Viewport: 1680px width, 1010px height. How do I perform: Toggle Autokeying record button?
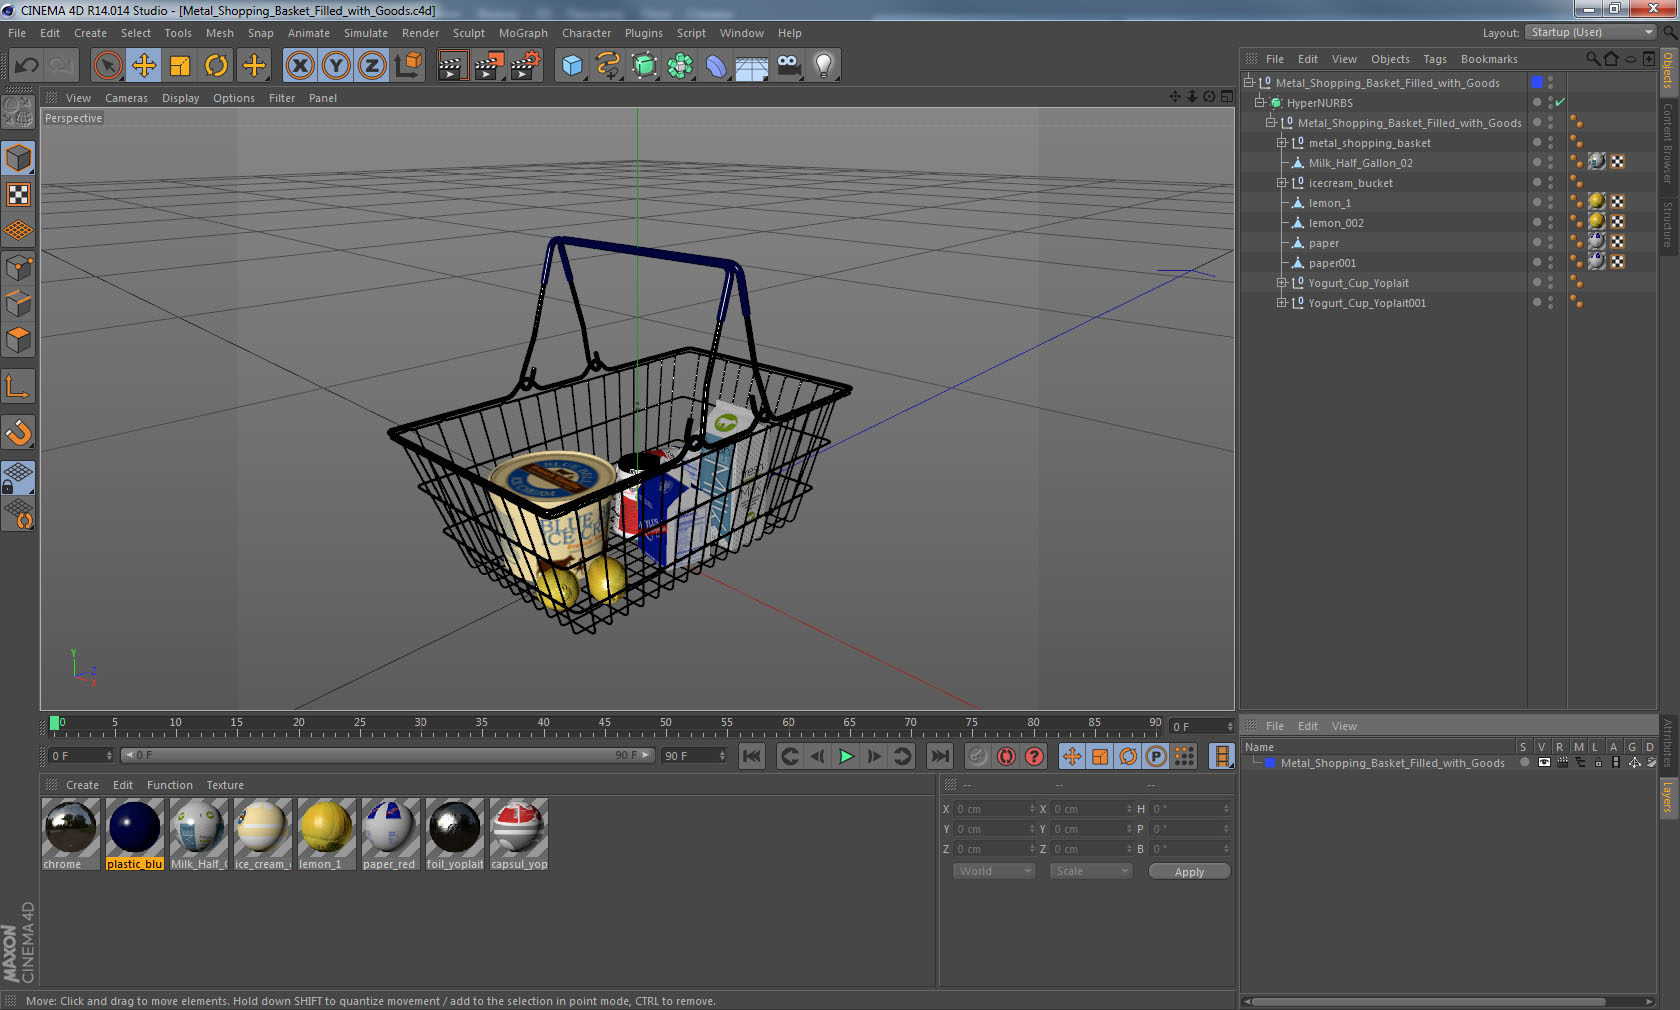point(1006,756)
